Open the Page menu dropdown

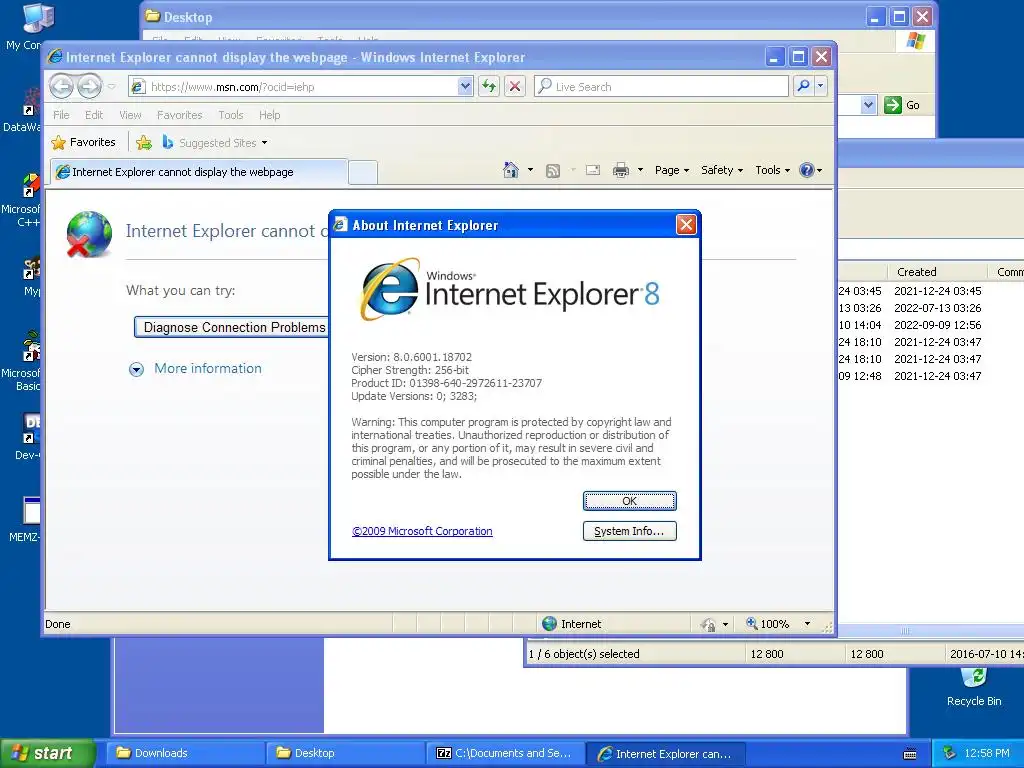click(671, 170)
